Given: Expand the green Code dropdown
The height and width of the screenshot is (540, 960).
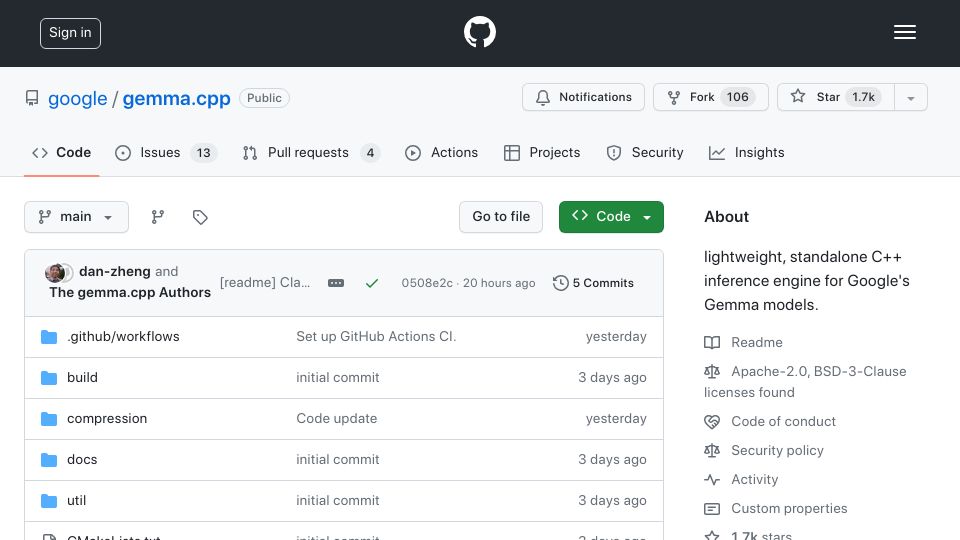Looking at the screenshot, I should pyautogui.click(x=611, y=217).
